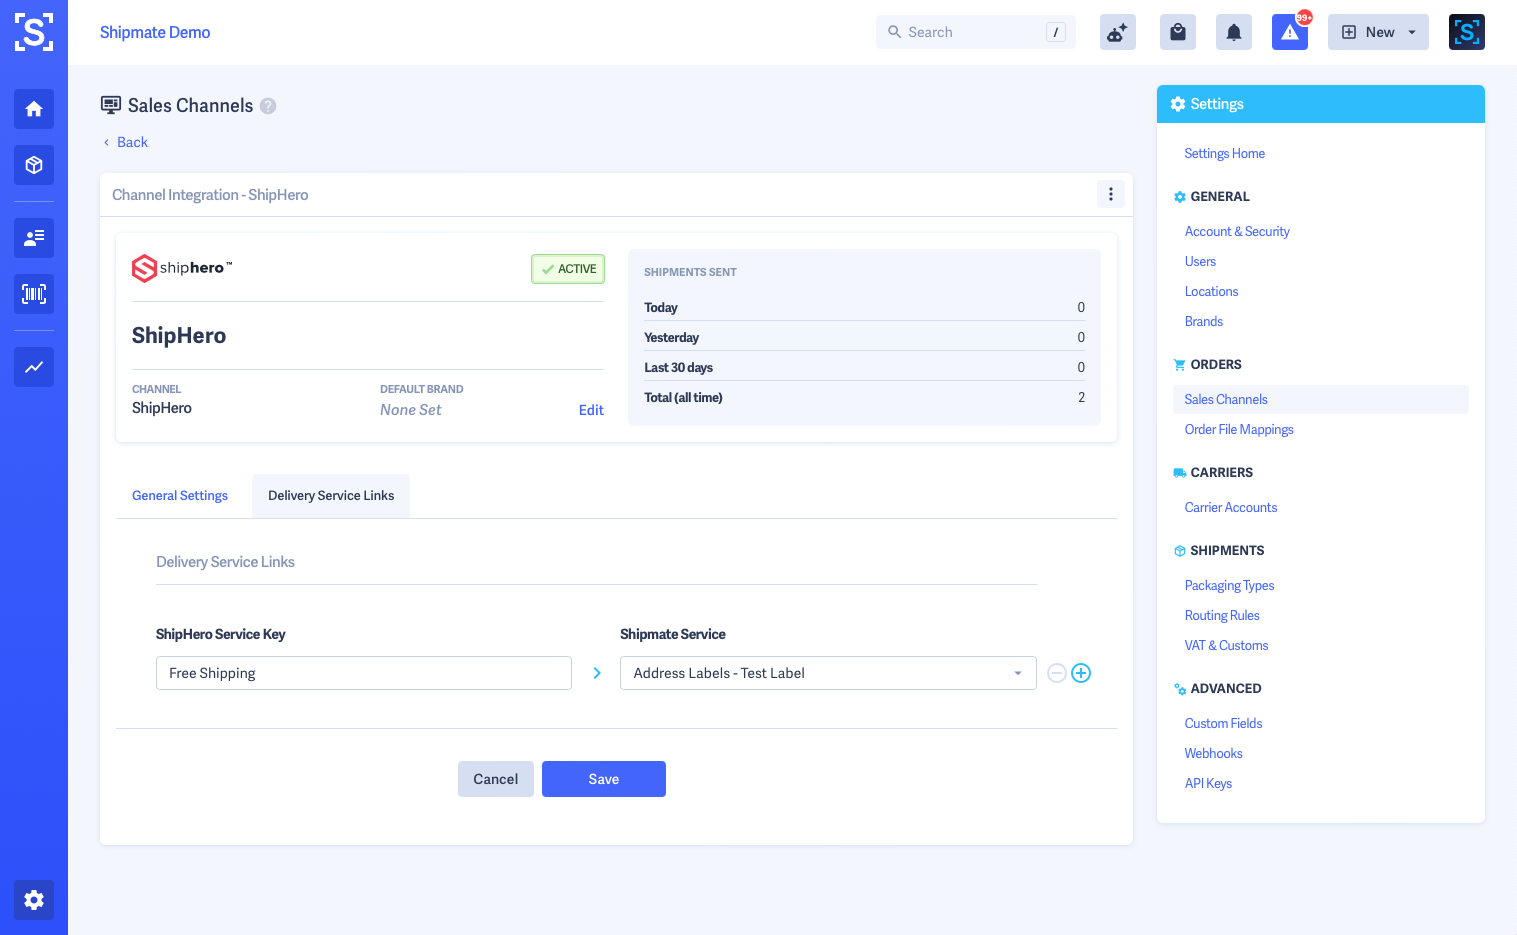Open Routing Rules settings
This screenshot has width=1517, height=935.
pos(1222,615)
